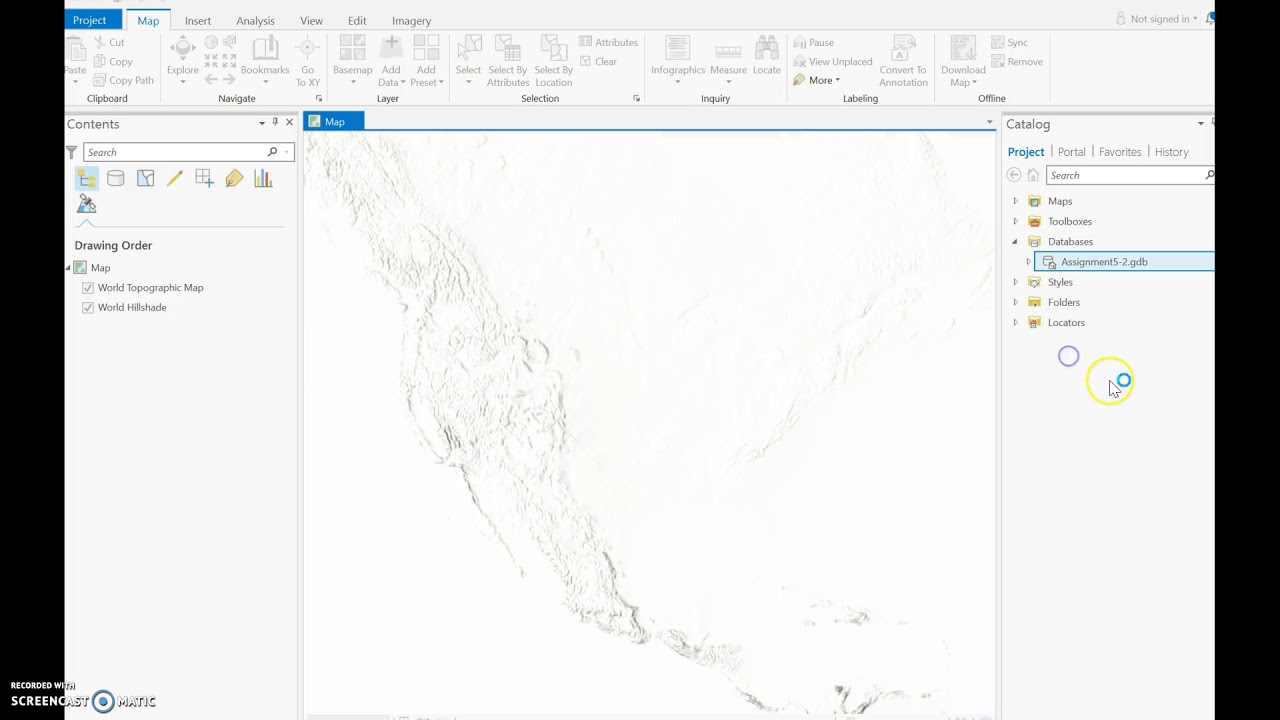The image size is (1280, 720).
Task: Click the Catalog back arrow
Action: coord(1014,175)
